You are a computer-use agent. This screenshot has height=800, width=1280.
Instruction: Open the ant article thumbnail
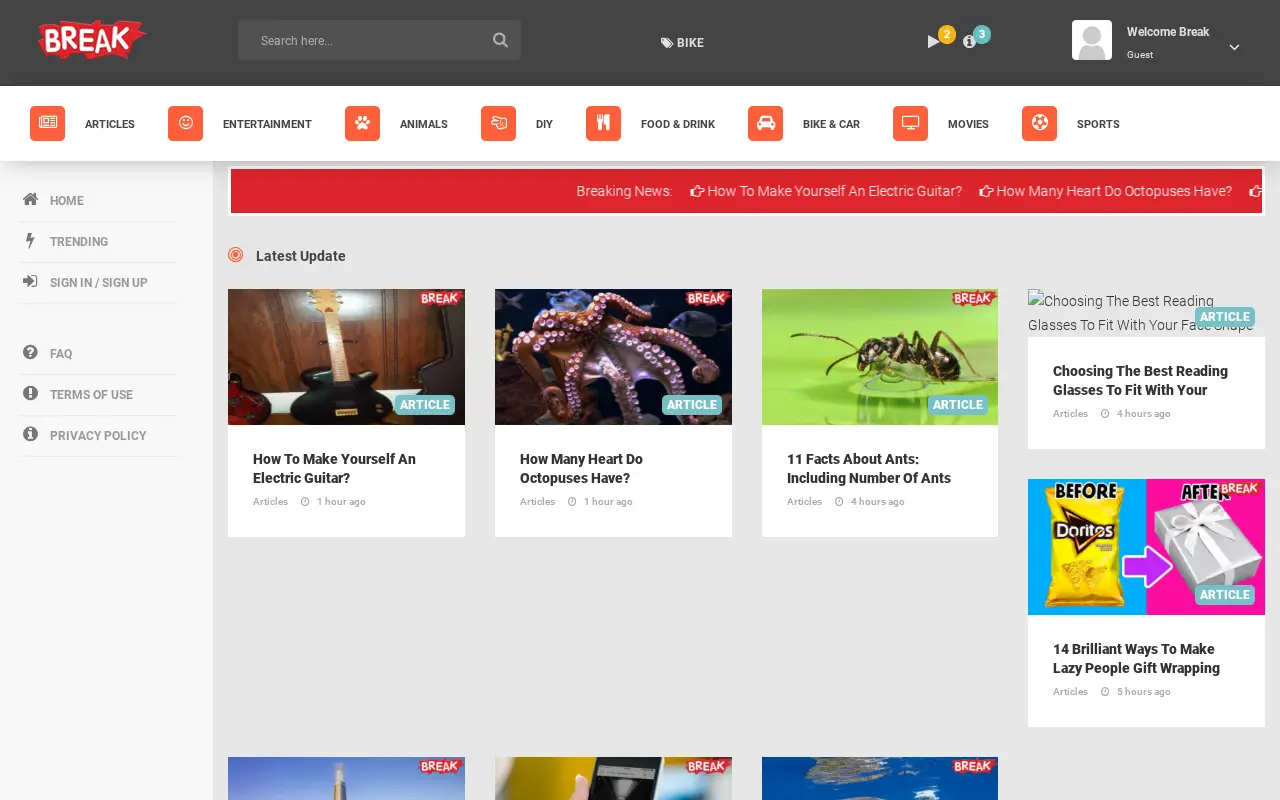tap(880, 357)
